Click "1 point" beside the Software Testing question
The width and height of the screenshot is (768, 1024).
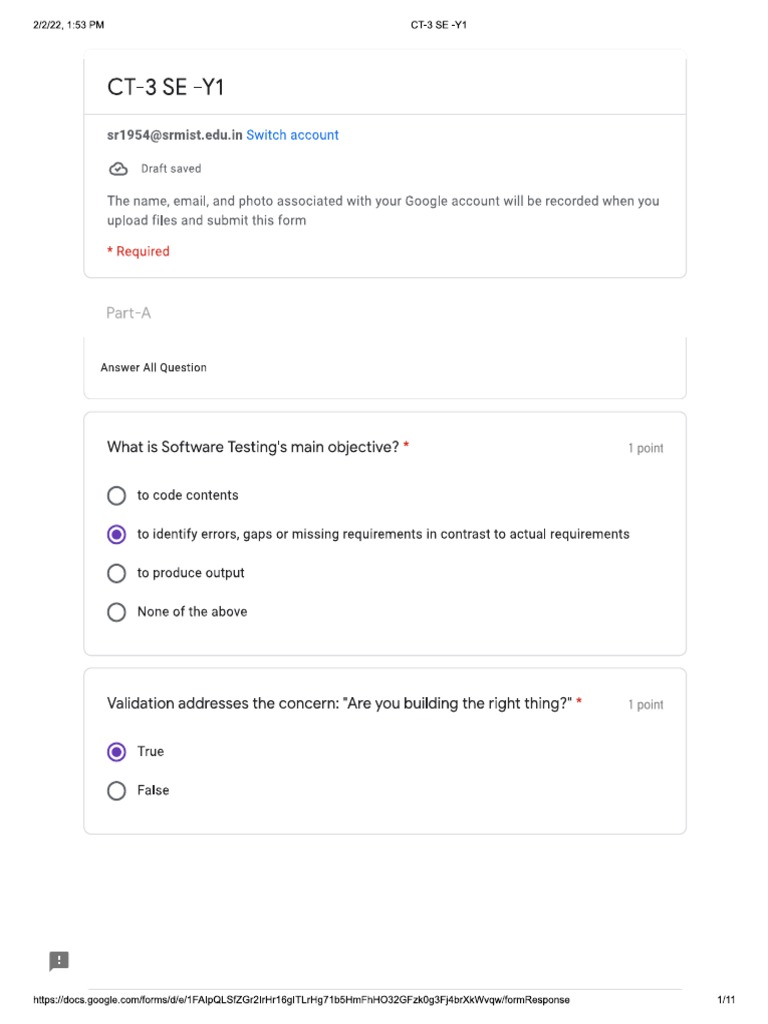click(645, 449)
